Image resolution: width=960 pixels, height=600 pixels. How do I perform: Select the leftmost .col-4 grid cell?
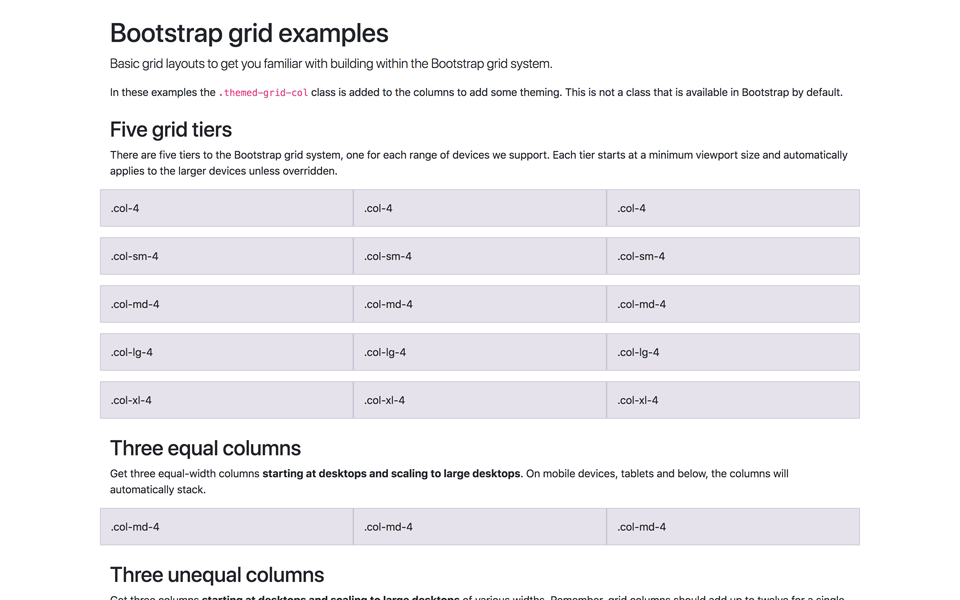pyautogui.click(x=226, y=208)
